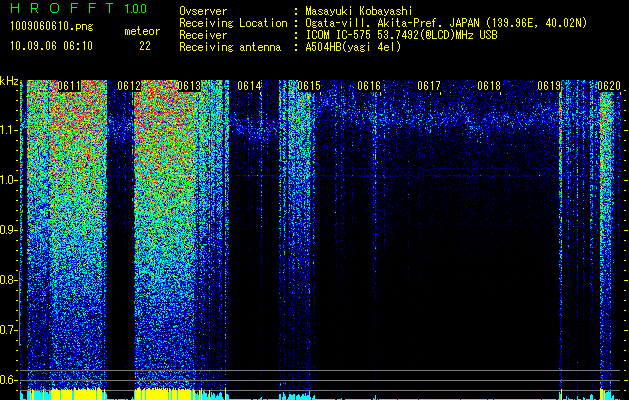The width and height of the screenshot is (629, 400).
Task: Click the Ovserver label
Action: pos(203,11)
